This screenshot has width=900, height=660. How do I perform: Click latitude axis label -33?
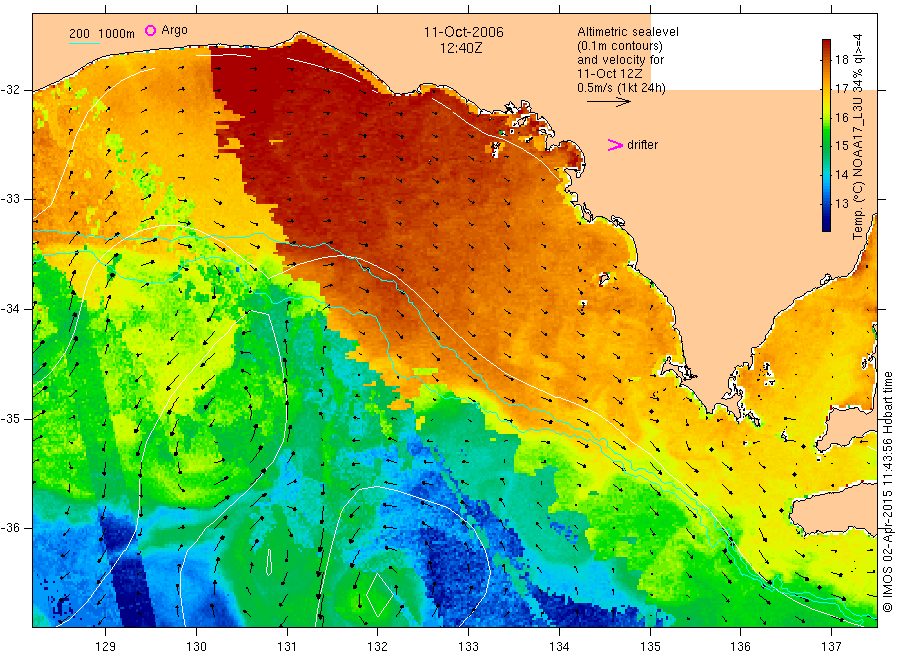[10, 199]
